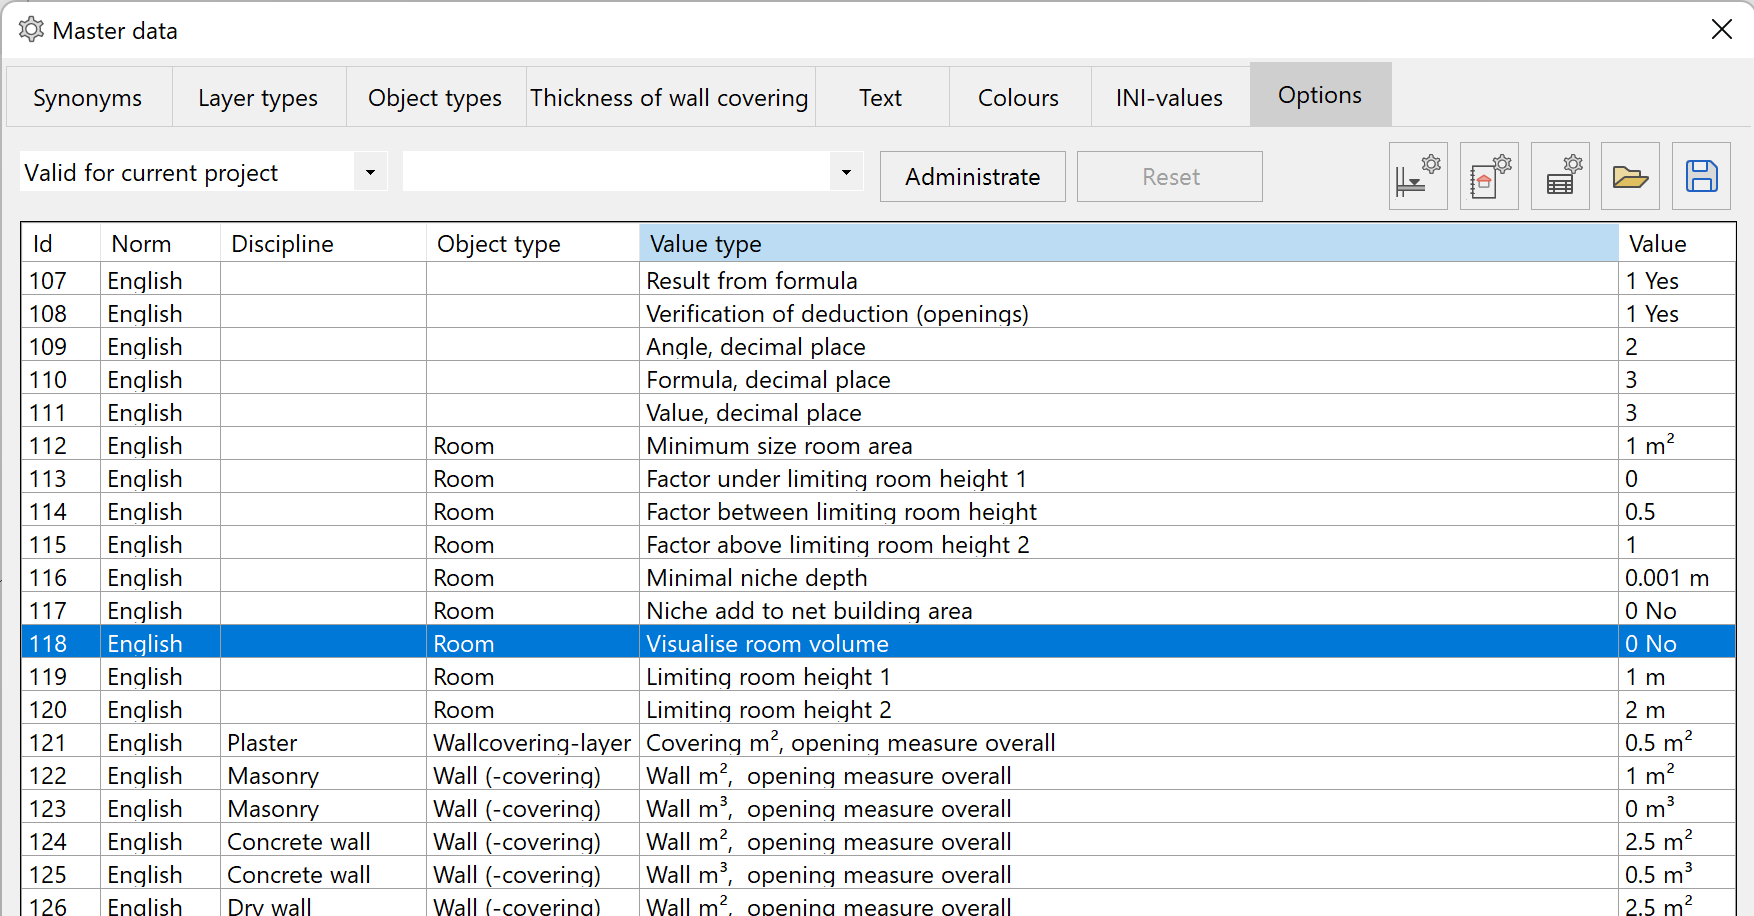Viewport: 1754px width, 916px height.
Task: Select the Options tab
Action: tap(1320, 95)
